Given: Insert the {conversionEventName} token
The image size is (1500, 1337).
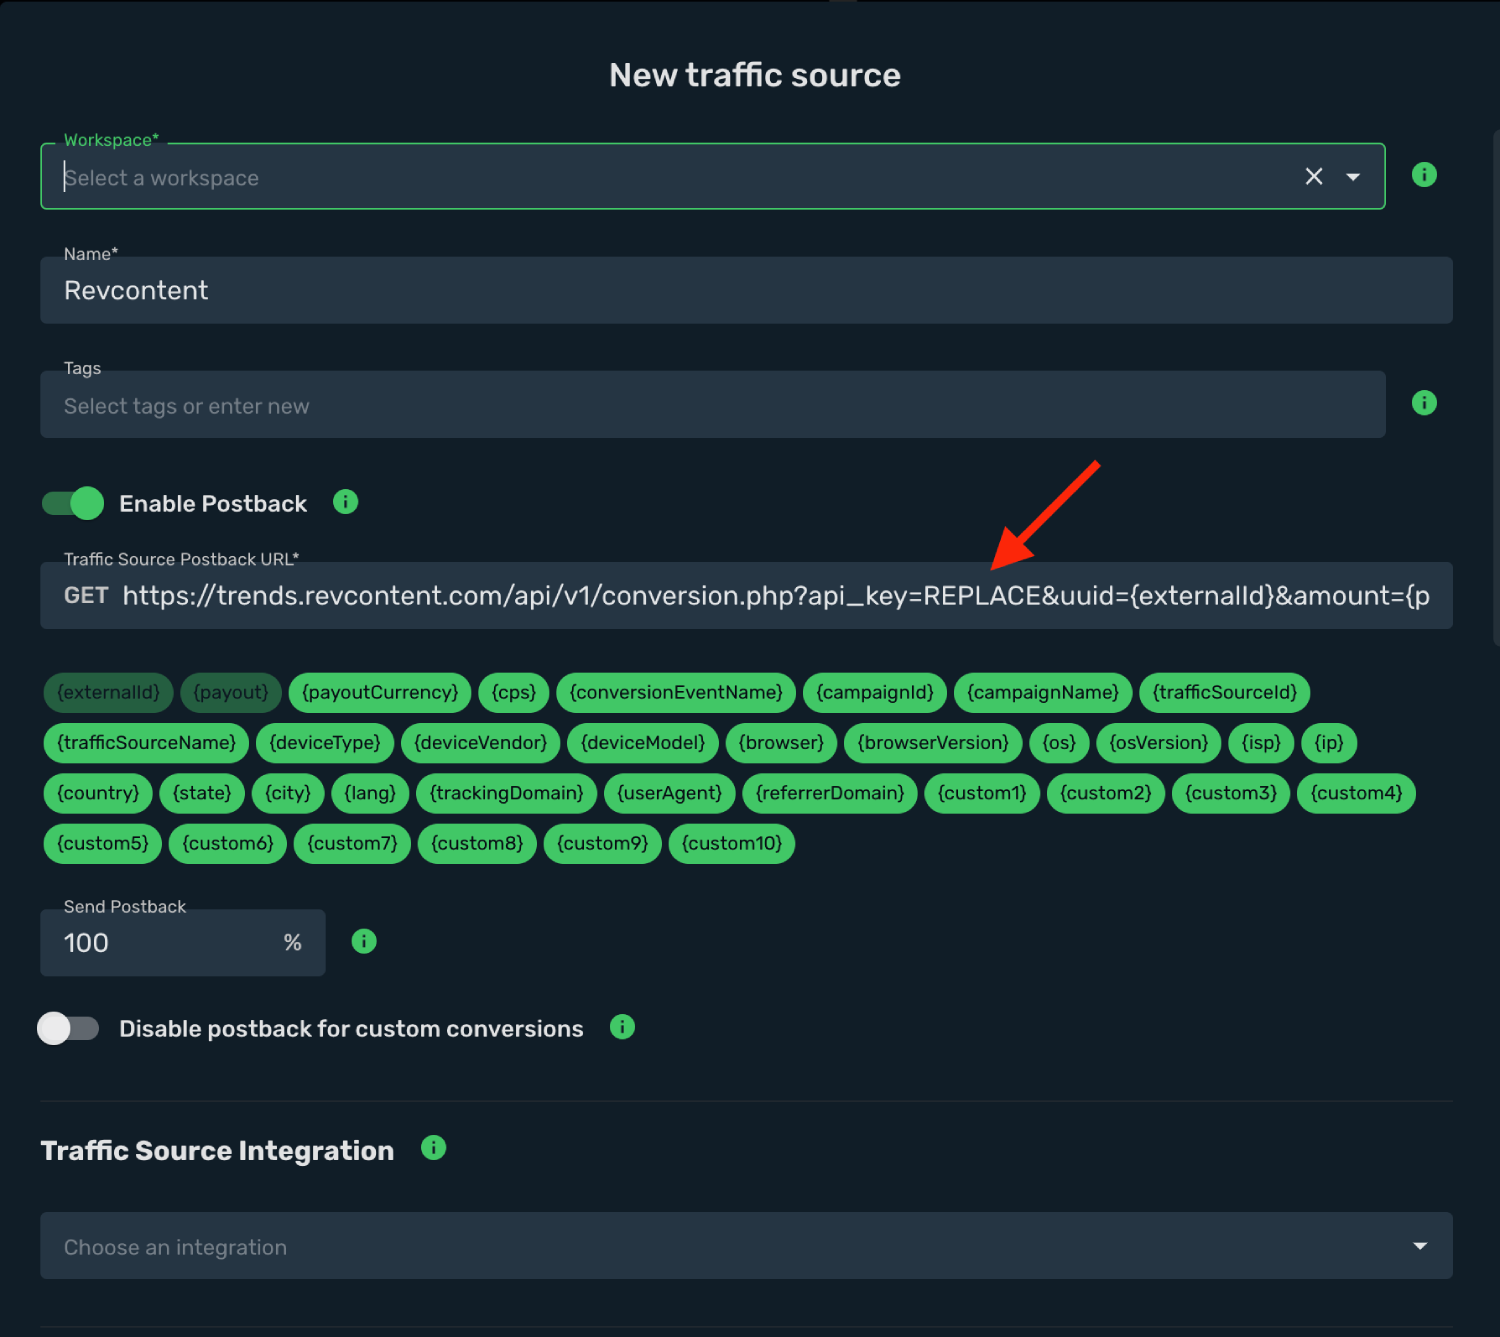Looking at the screenshot, I should [676, 693].
